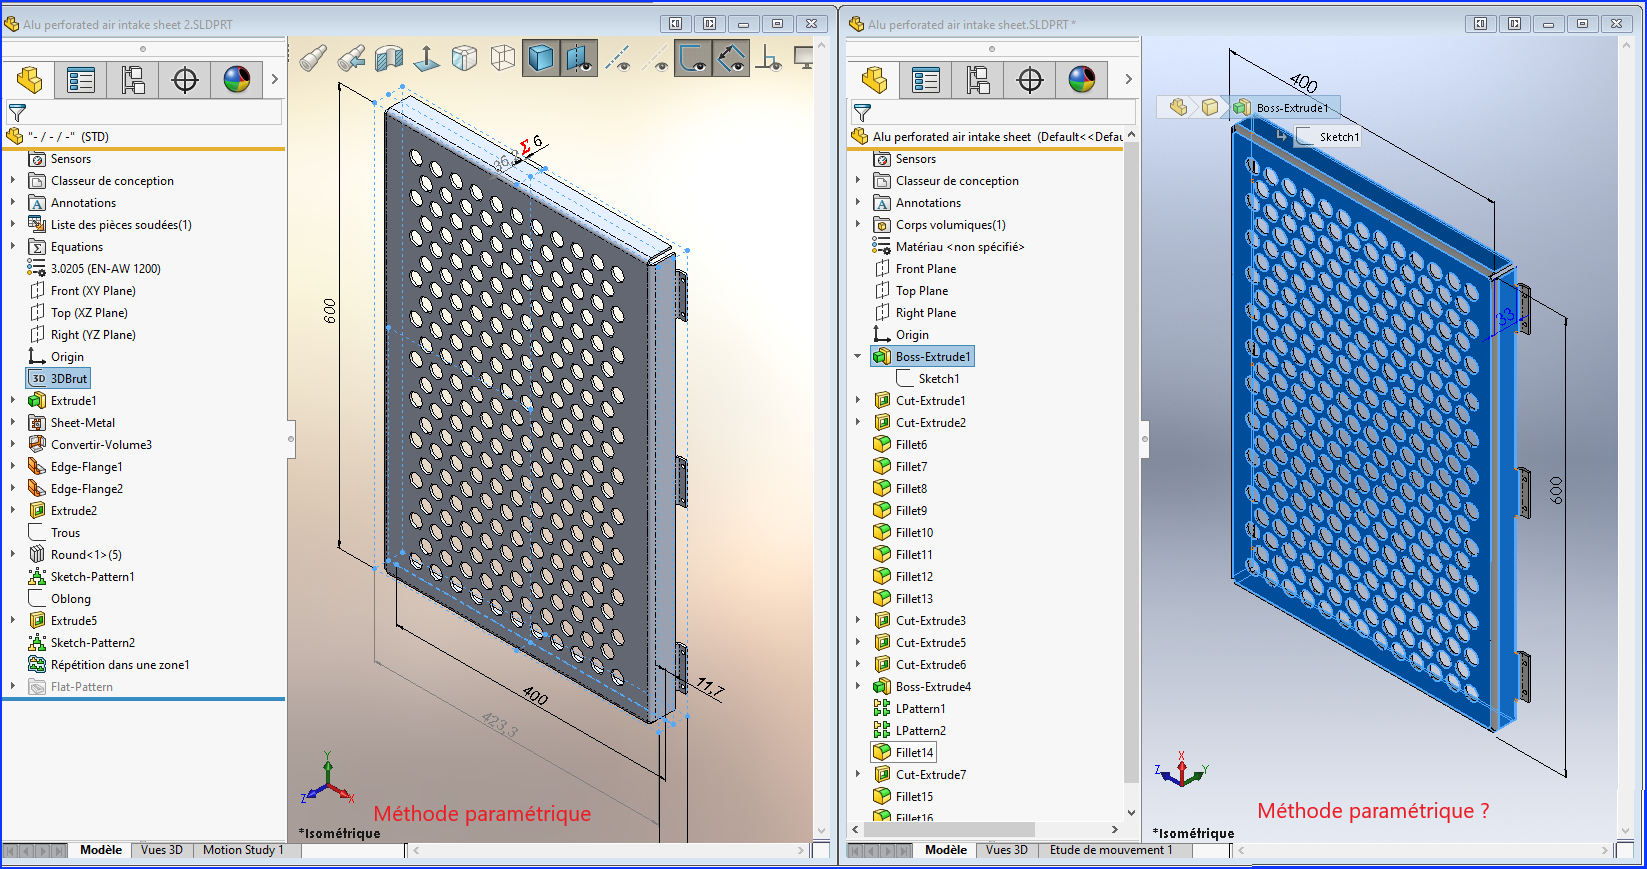Open View Orientation in left window toolbar
This screenshot has width=1647, height=869.
click(x=464, y=58)
